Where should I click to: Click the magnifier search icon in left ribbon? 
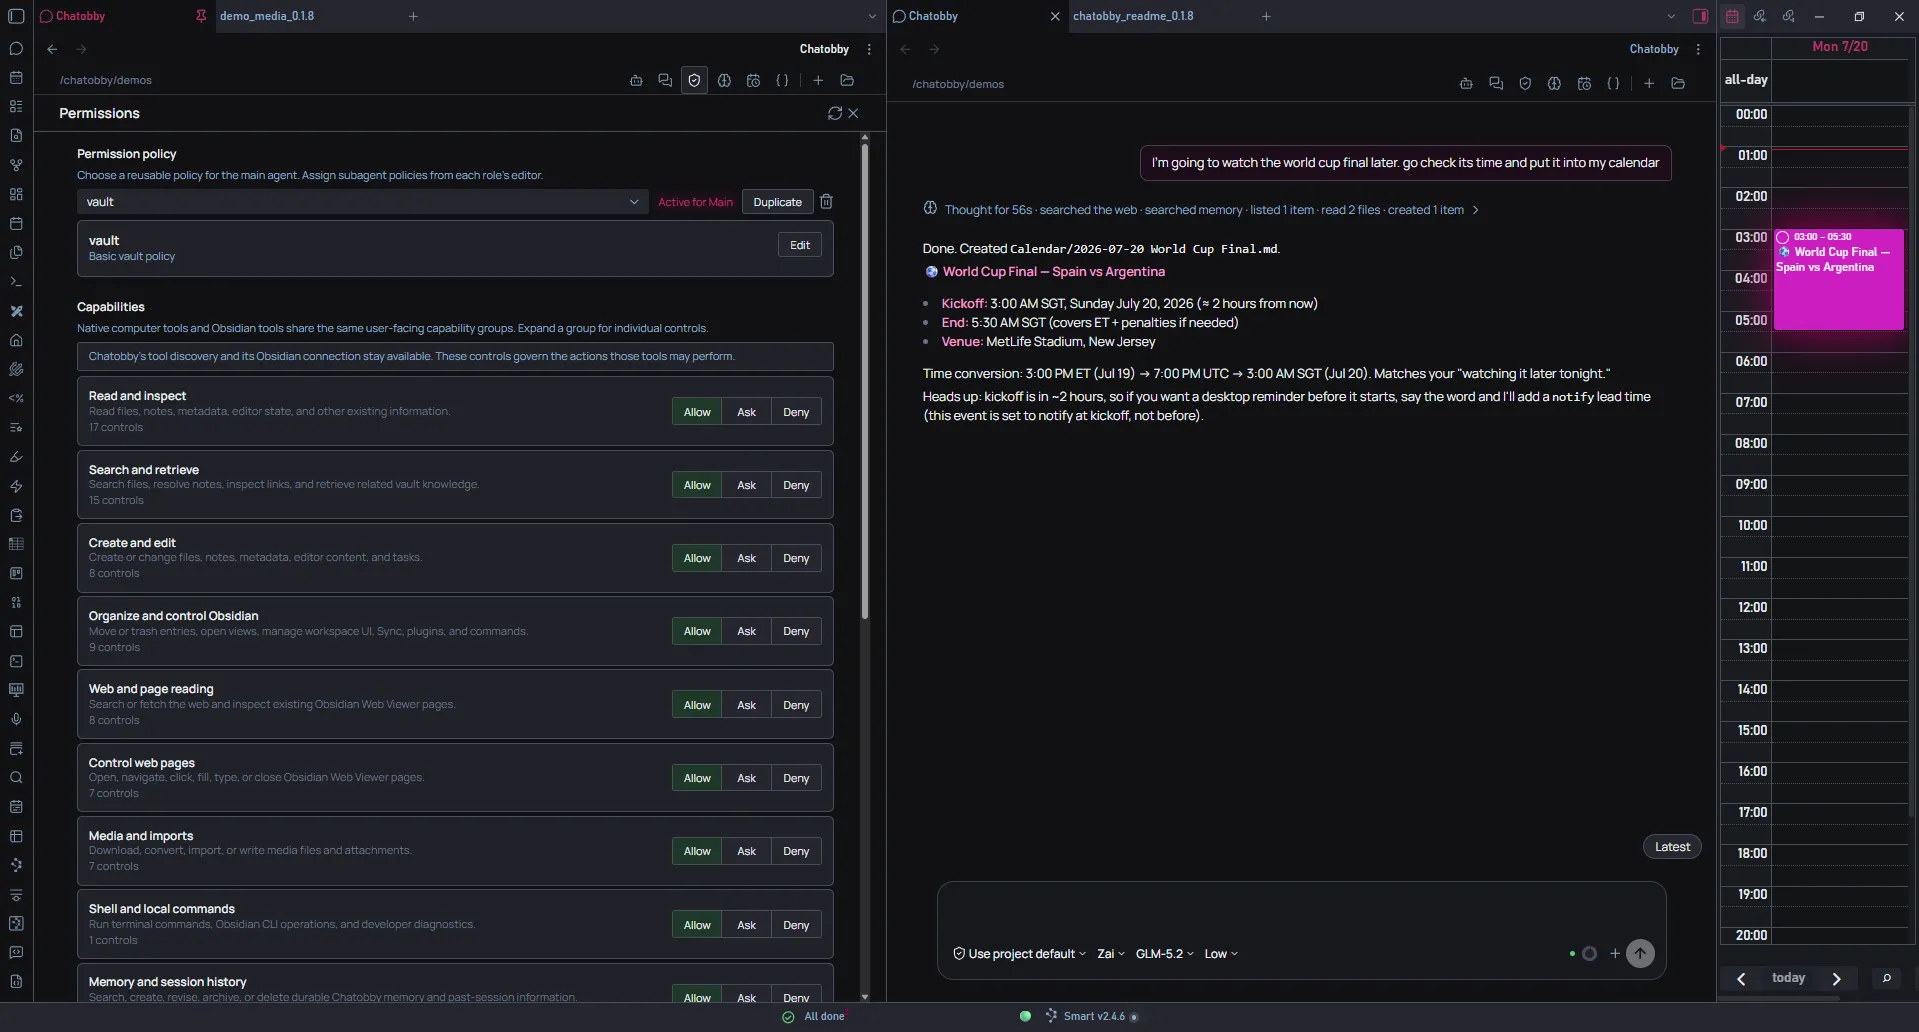pos(16,778)
